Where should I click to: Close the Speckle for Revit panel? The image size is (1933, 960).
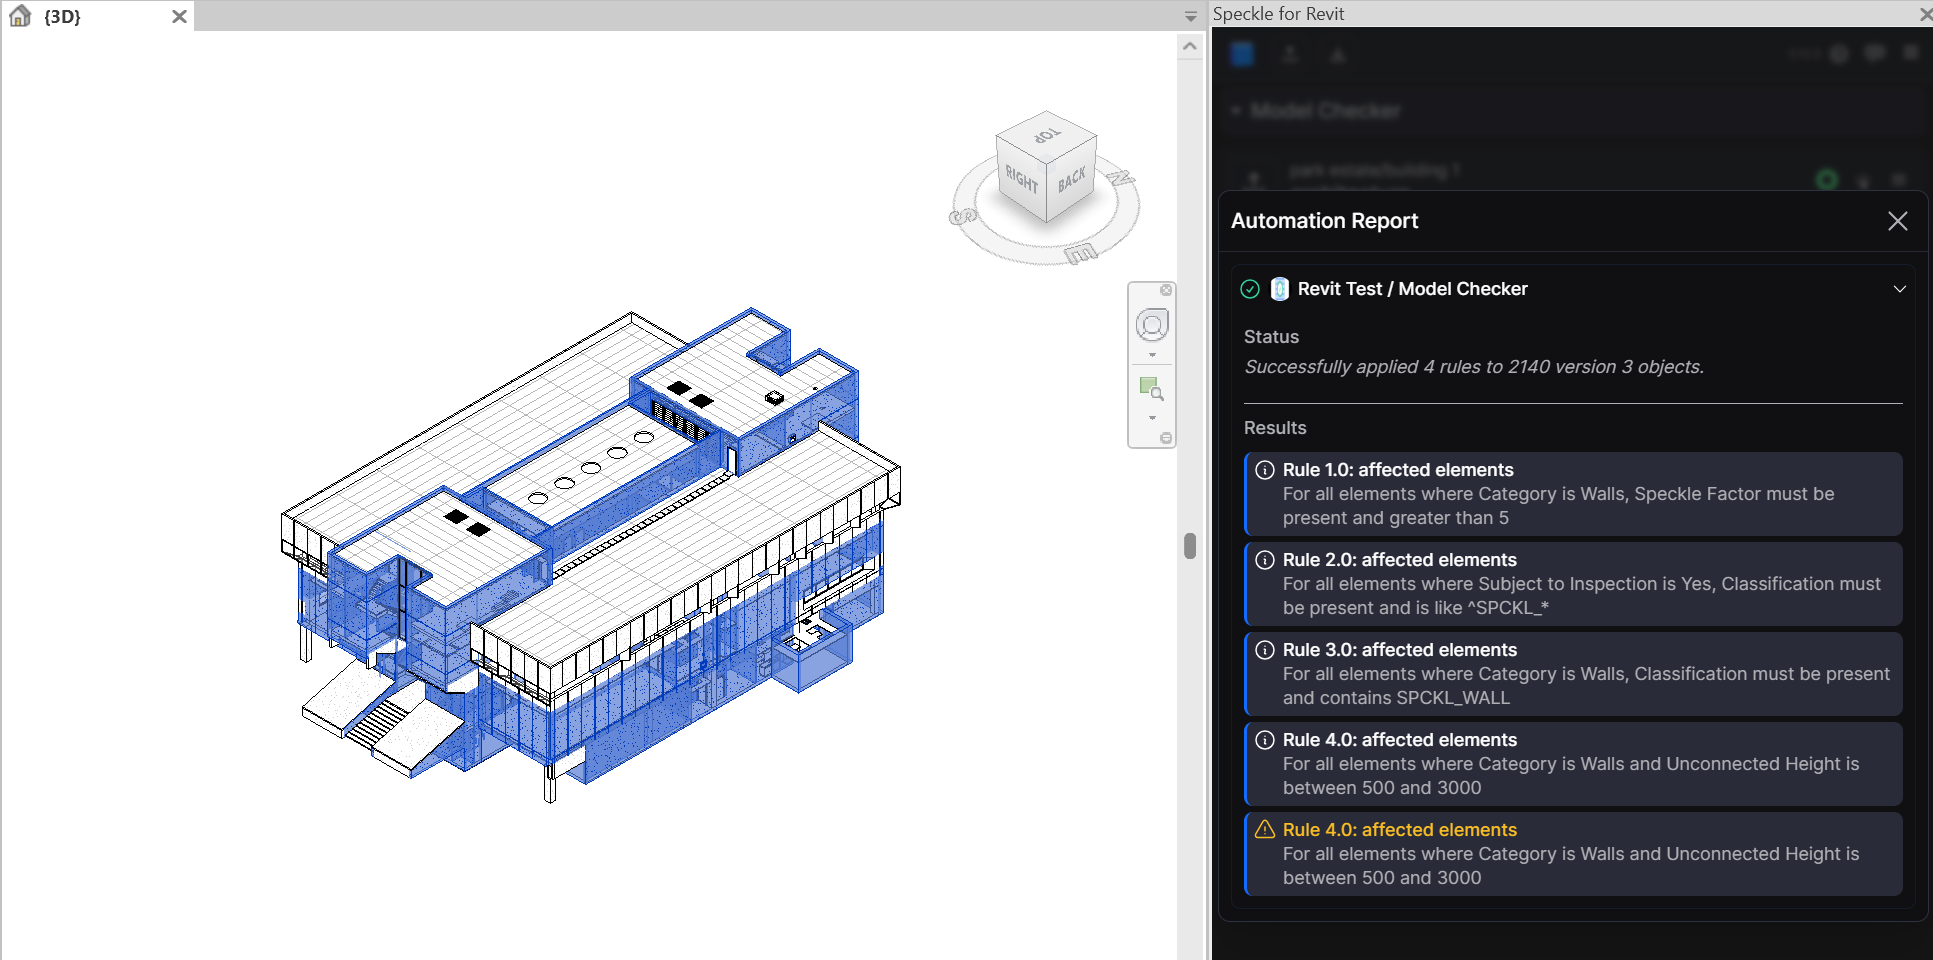point(1925,14)
